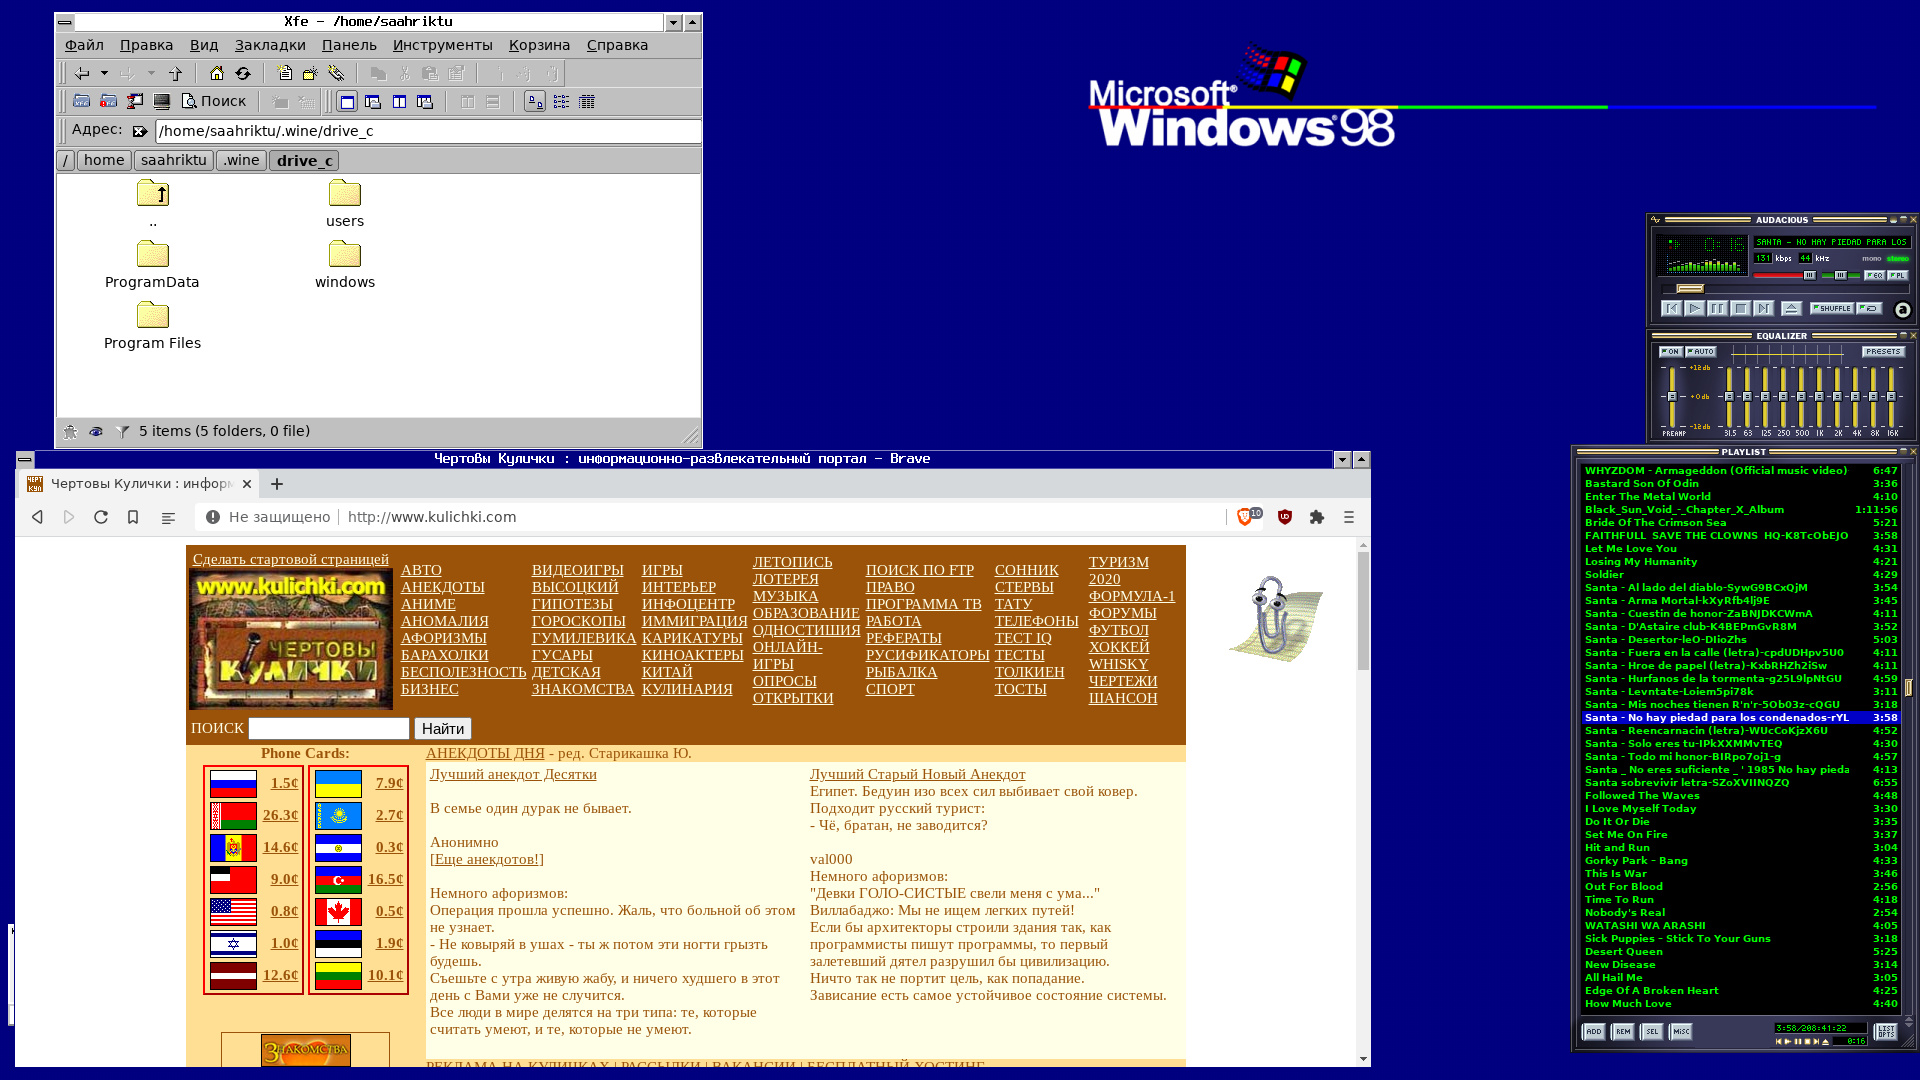
Task: Open Xfe window menu button in title bar
Action: [65, 22]
